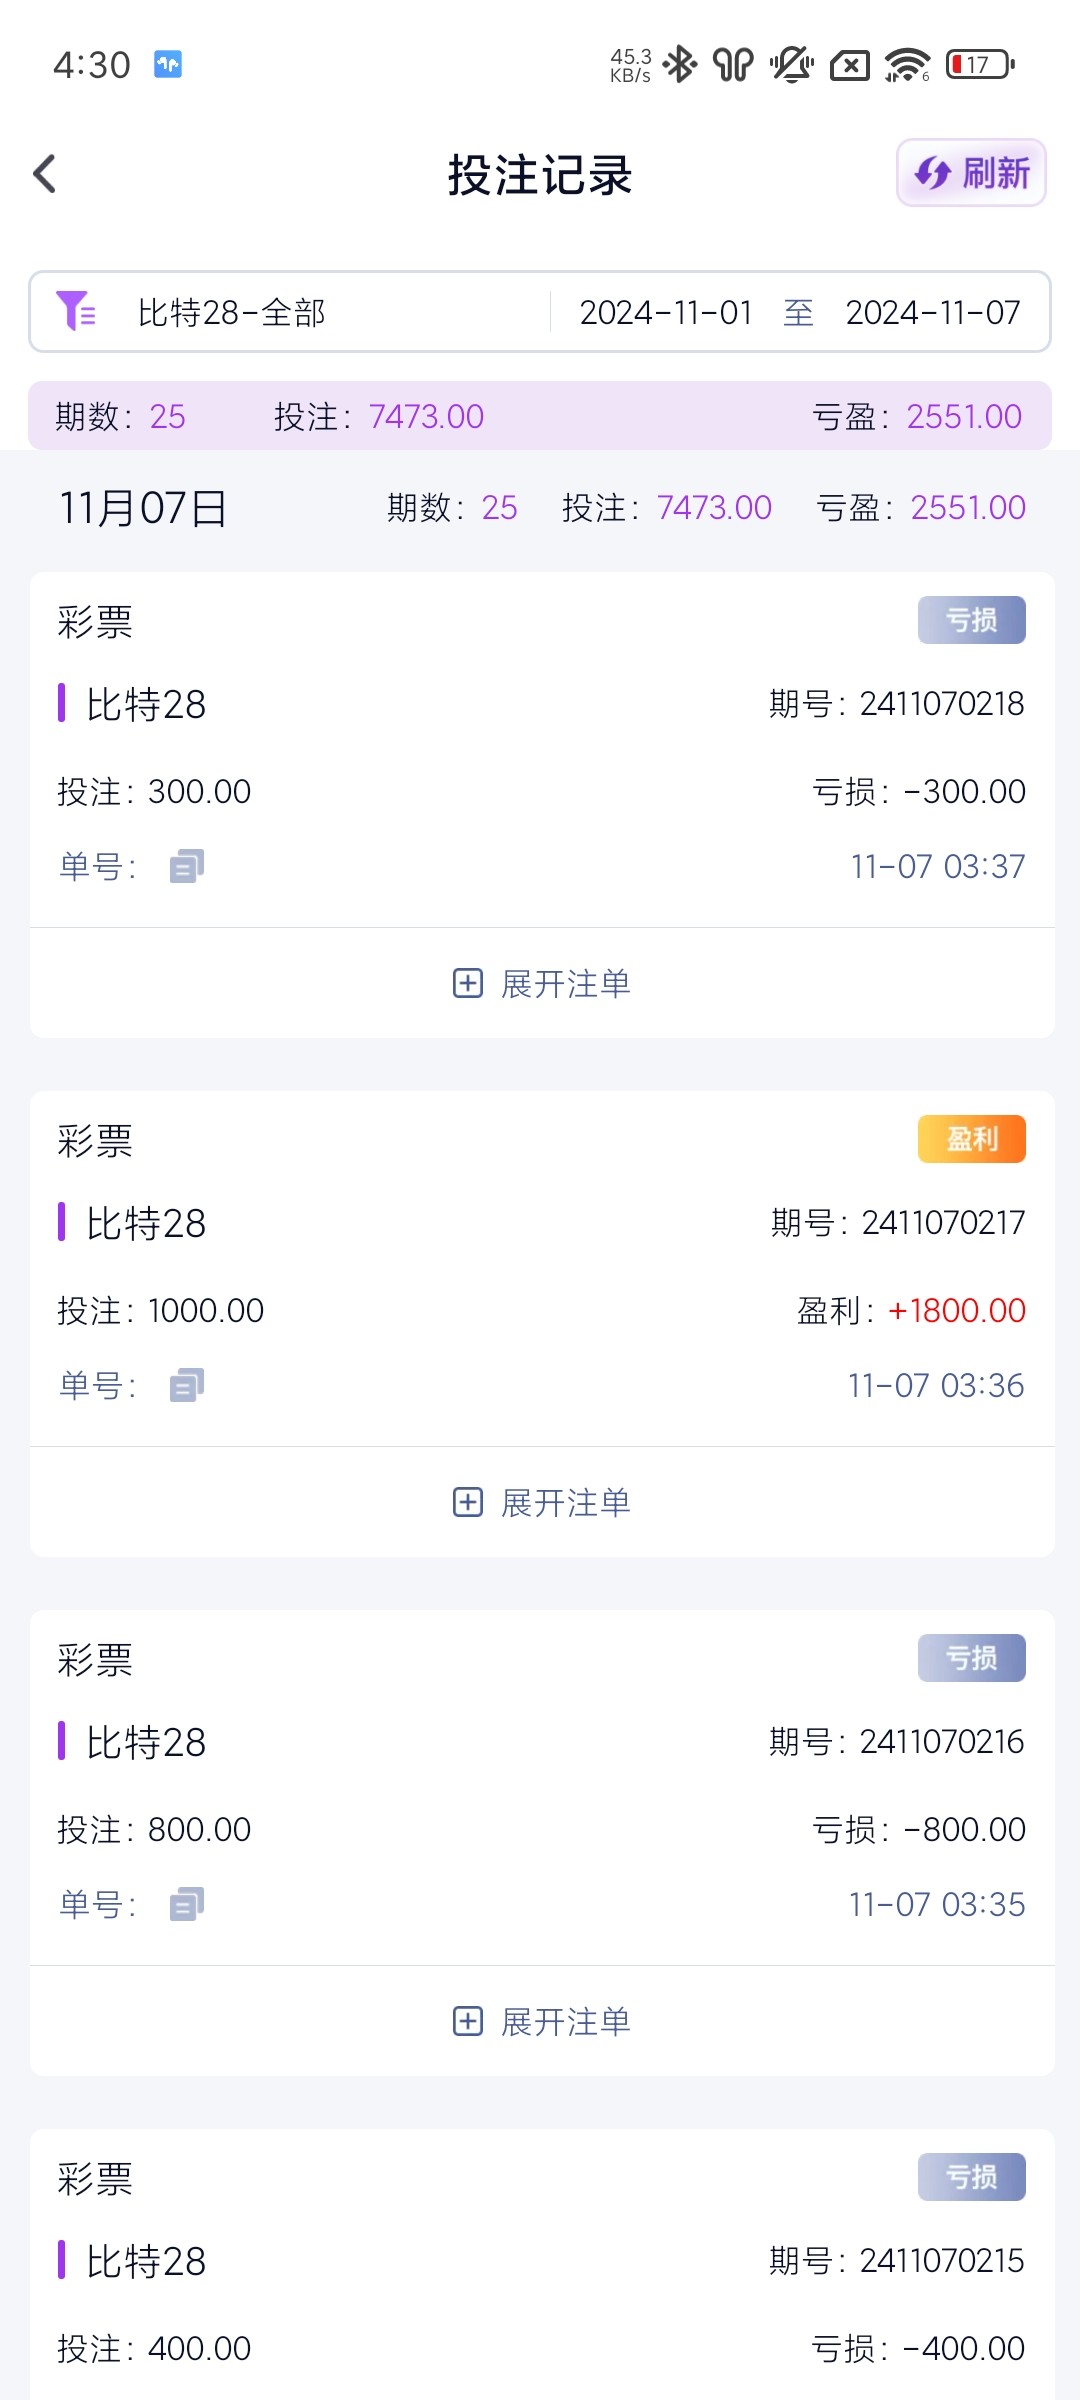Open the 比特28-全部 game filter dropdown
The height and width of the screenshot is (2400, 1080).
232,313
